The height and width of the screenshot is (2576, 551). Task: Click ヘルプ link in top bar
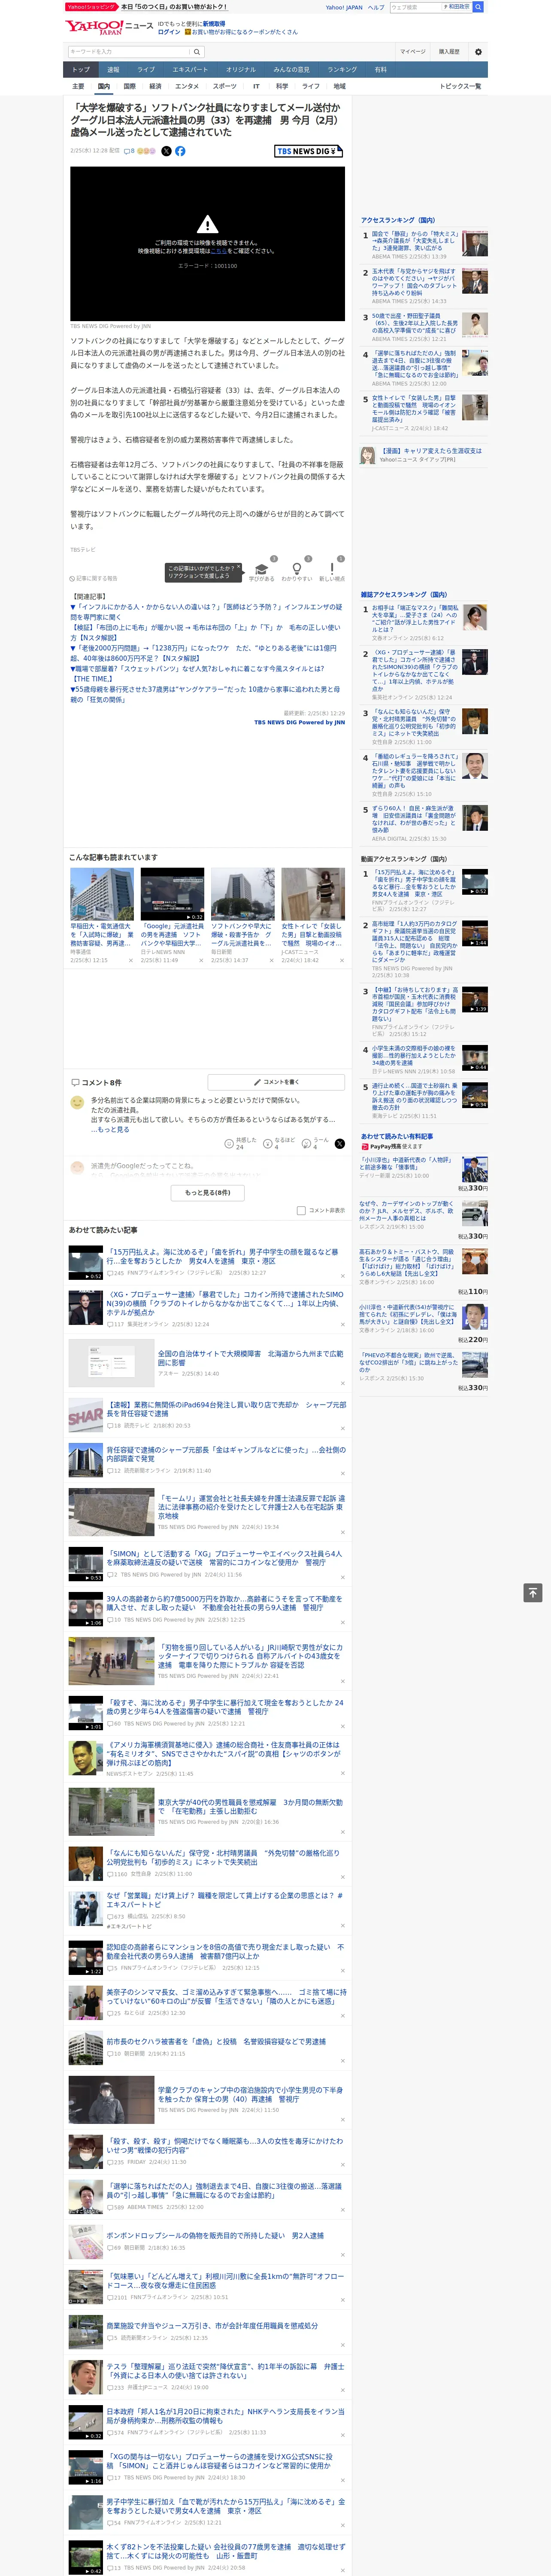pos(376,7)
